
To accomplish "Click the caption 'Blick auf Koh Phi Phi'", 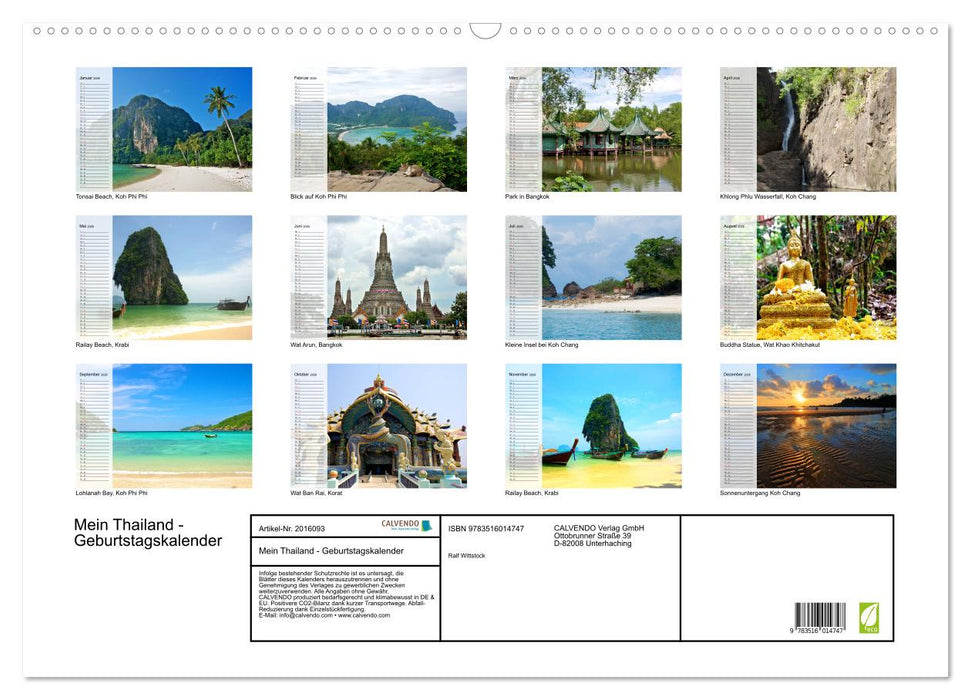I will point(318,196).
